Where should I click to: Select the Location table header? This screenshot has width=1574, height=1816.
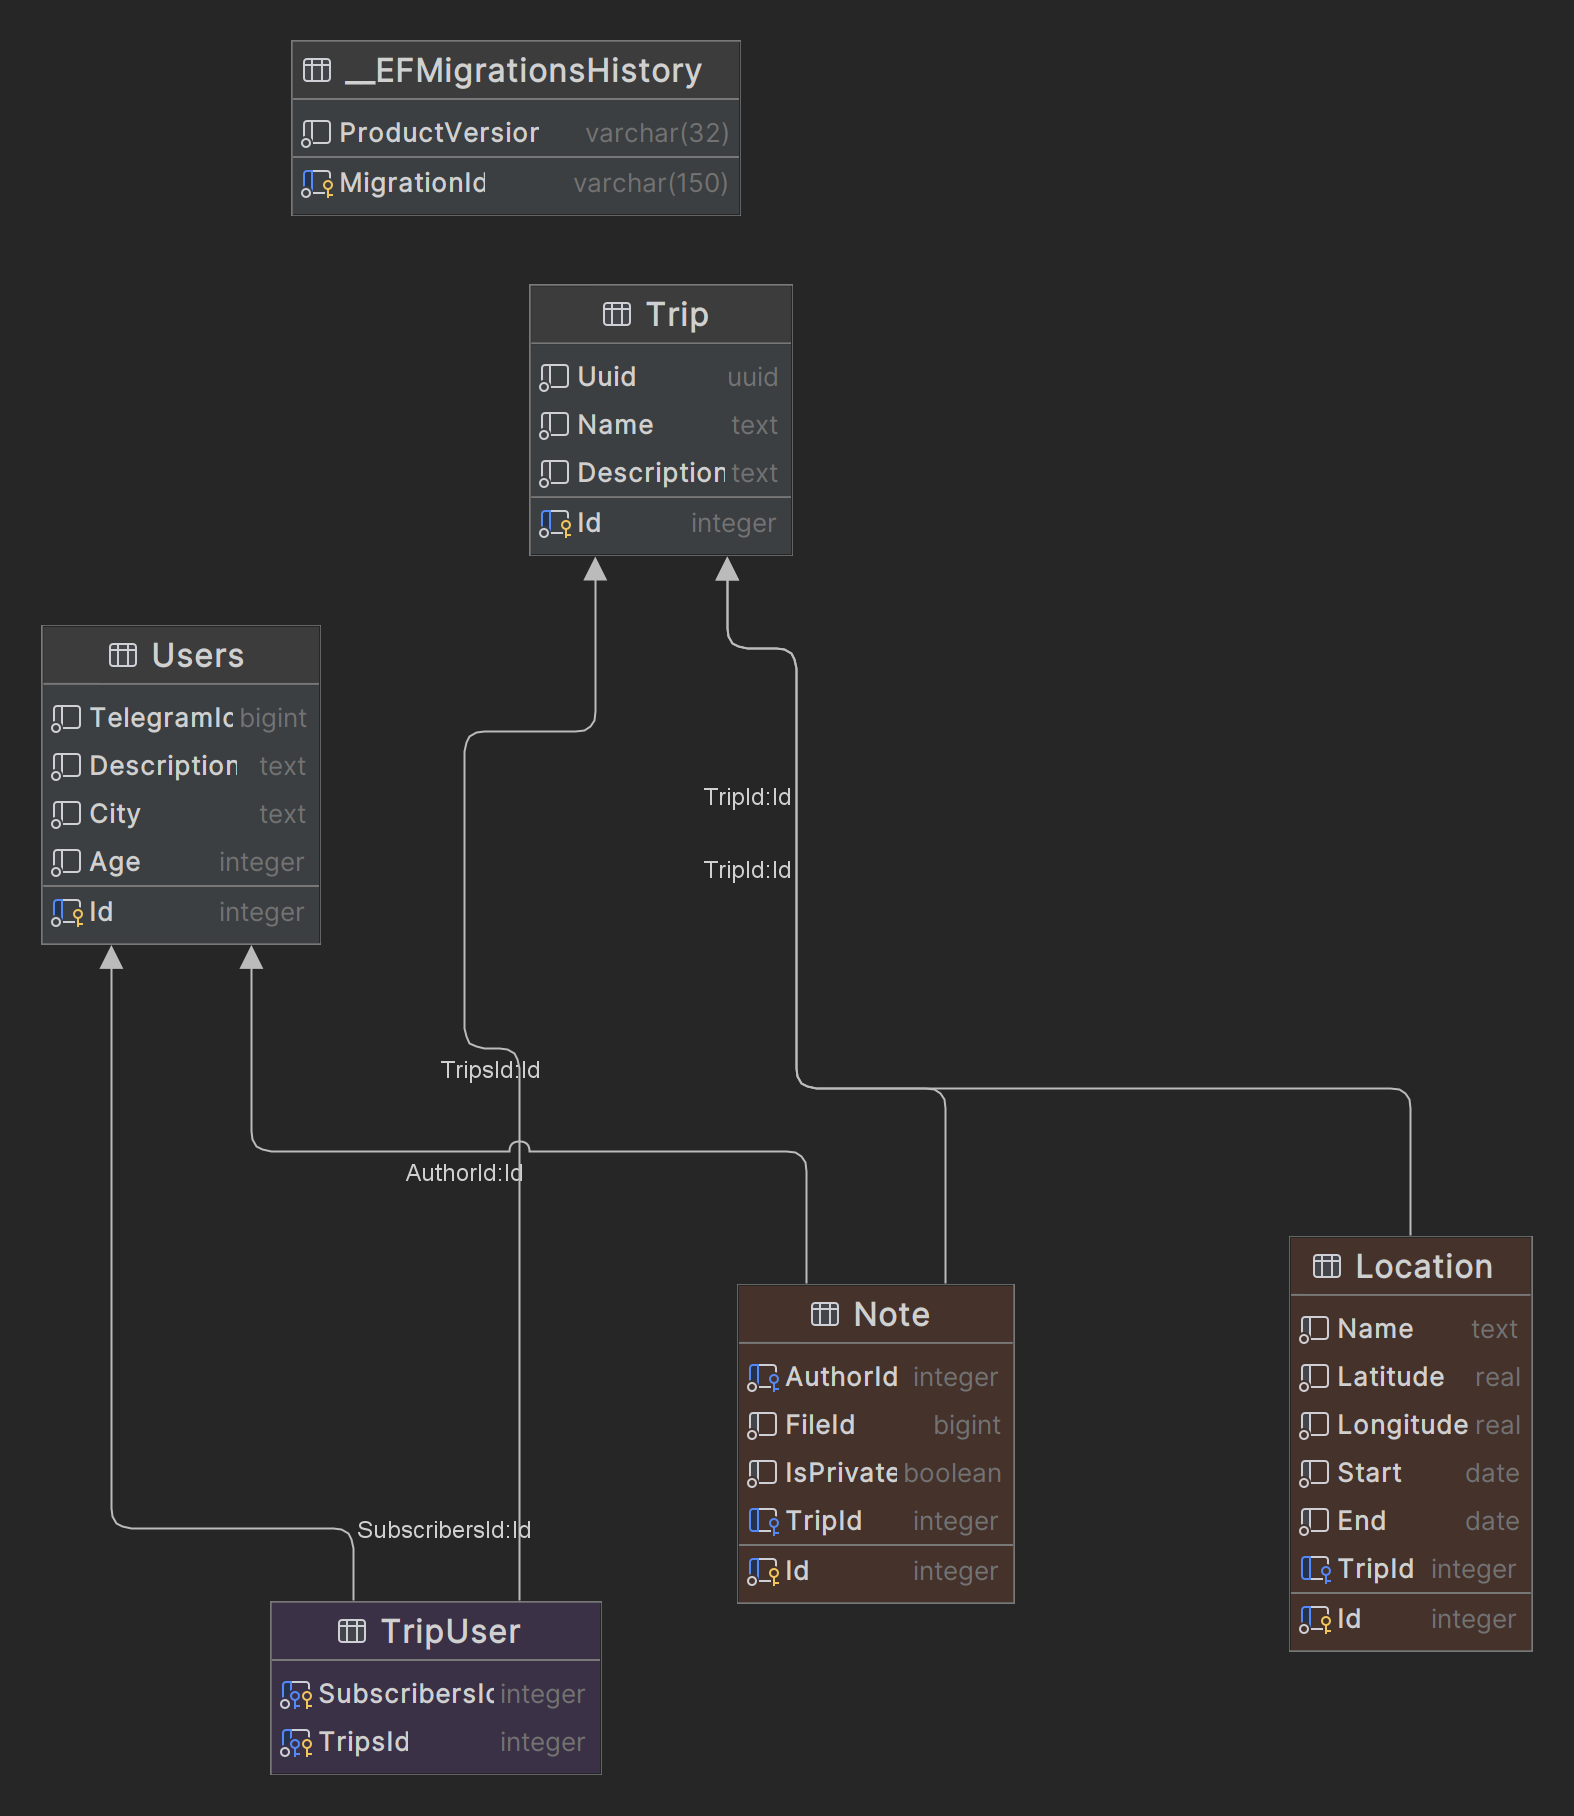click(x=1411, y=1266)
